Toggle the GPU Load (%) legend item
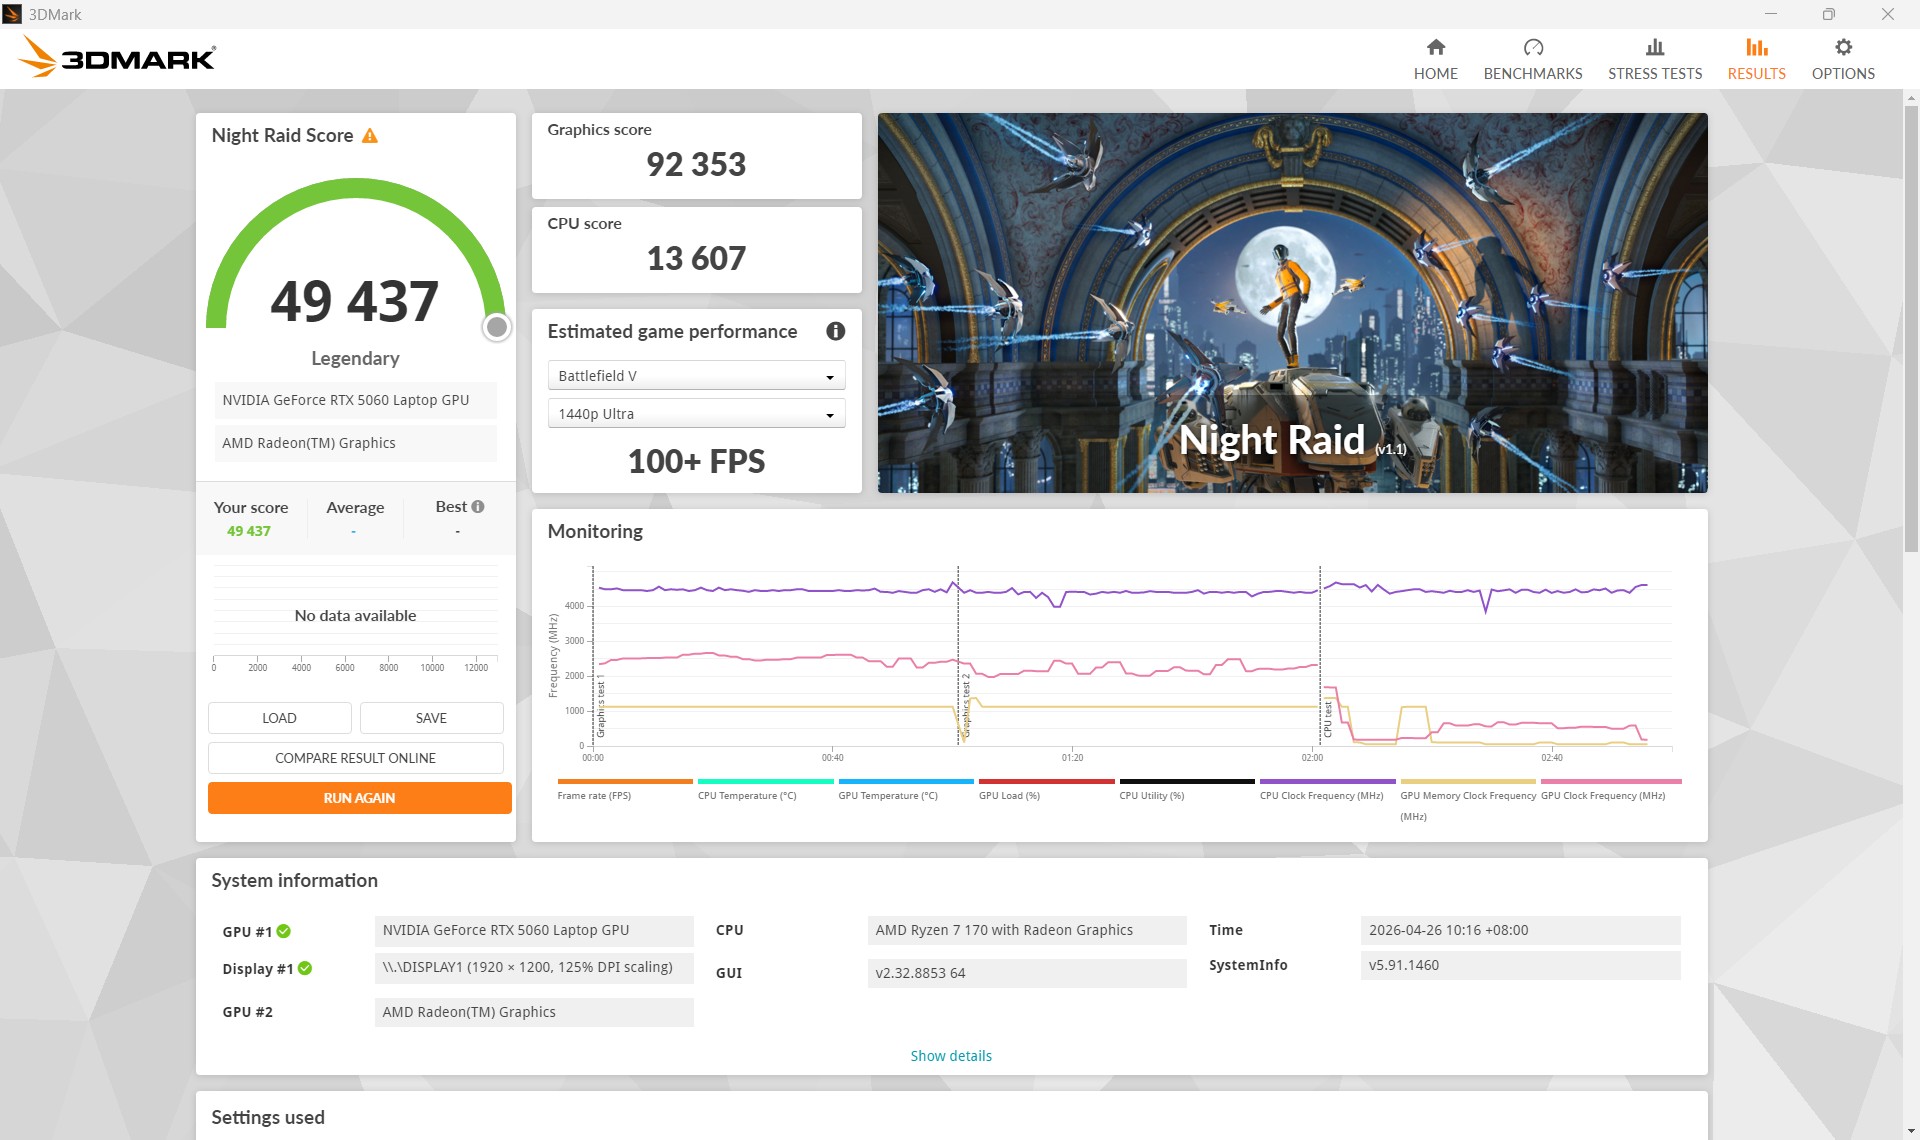The width and height of the screenshot is (1920, 1140). point(1046,789)
